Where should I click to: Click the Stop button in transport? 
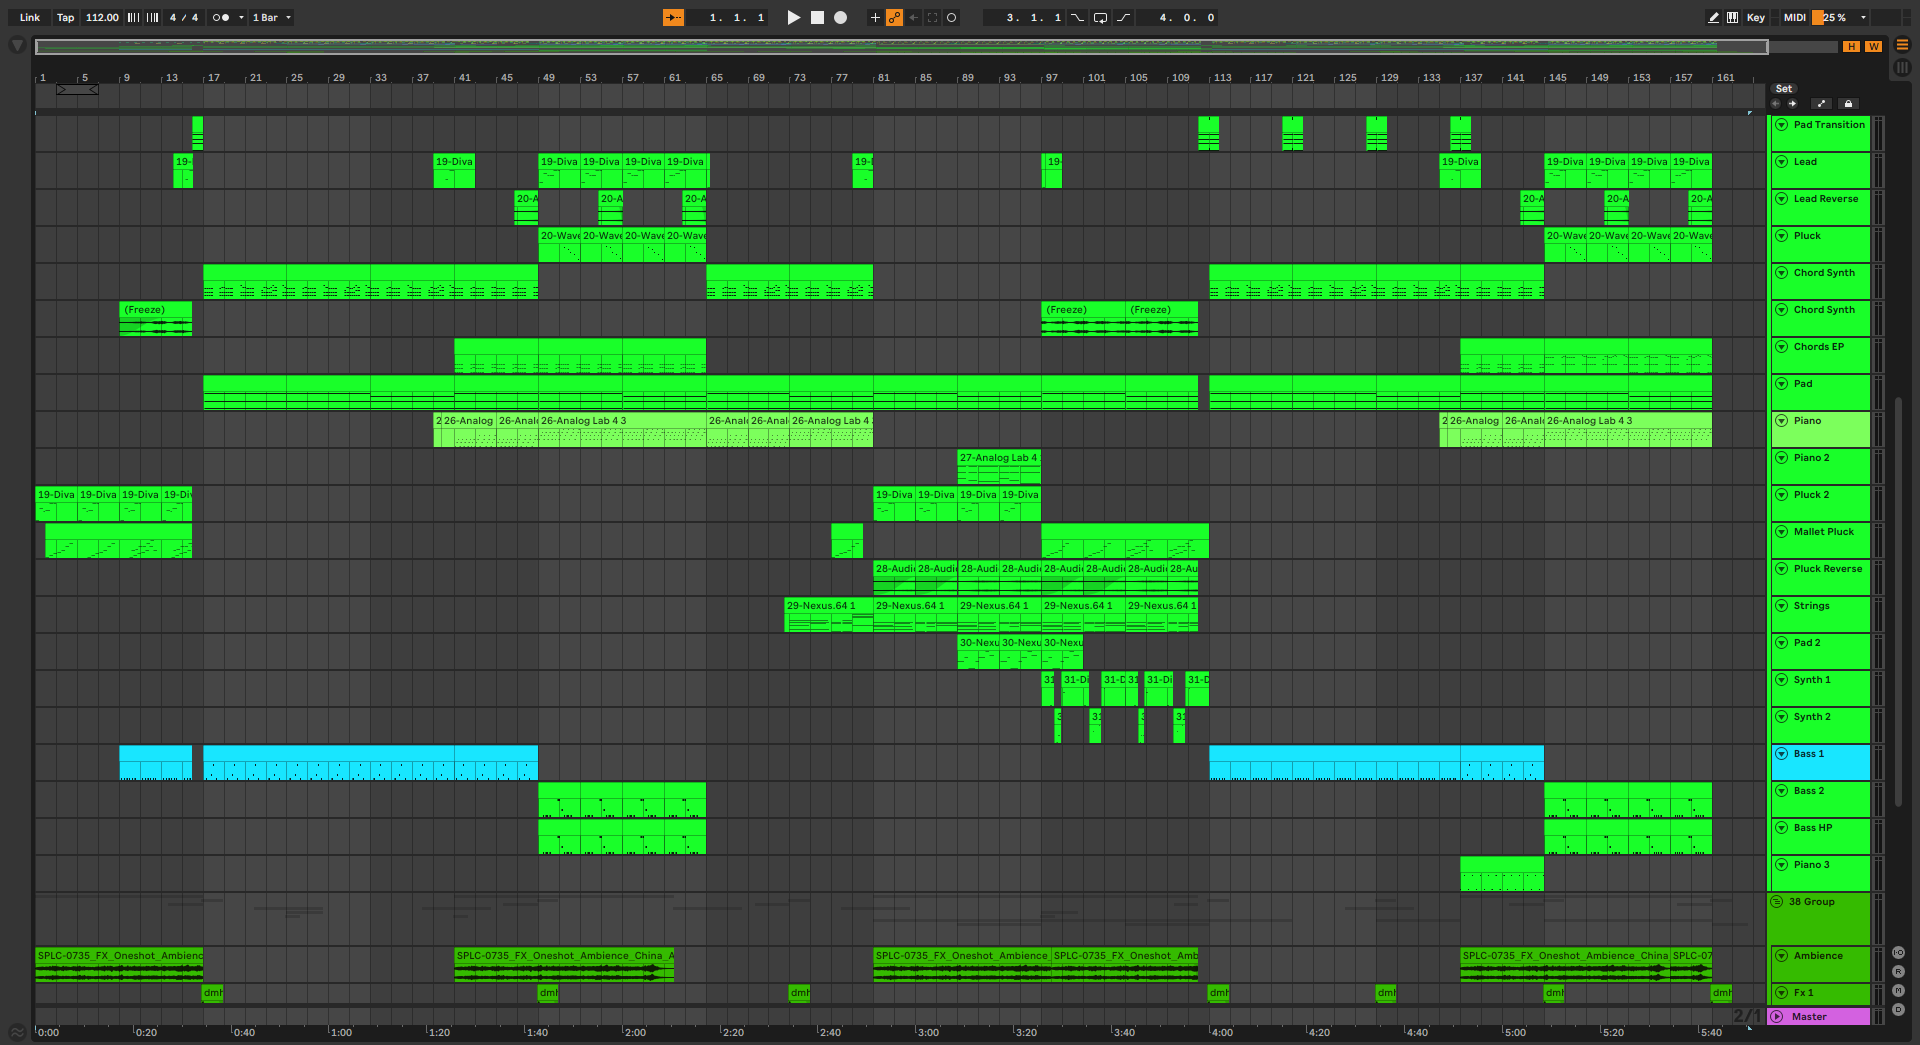[x=817, y=17]
